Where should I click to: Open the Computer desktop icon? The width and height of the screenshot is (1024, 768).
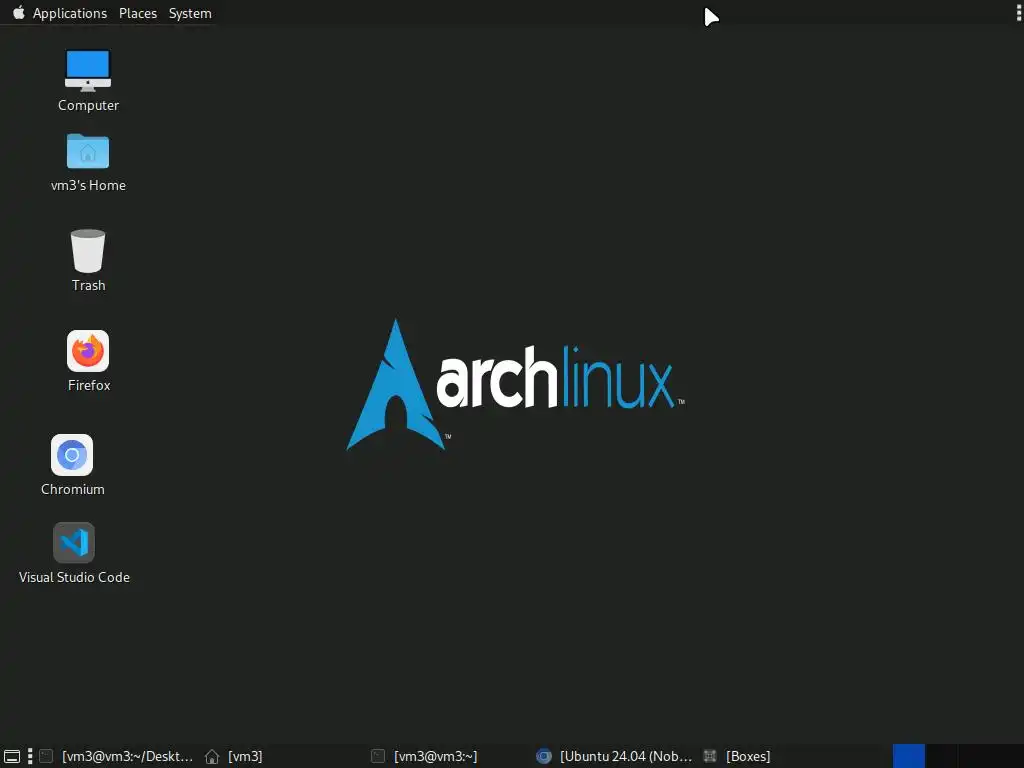point(88,81)
